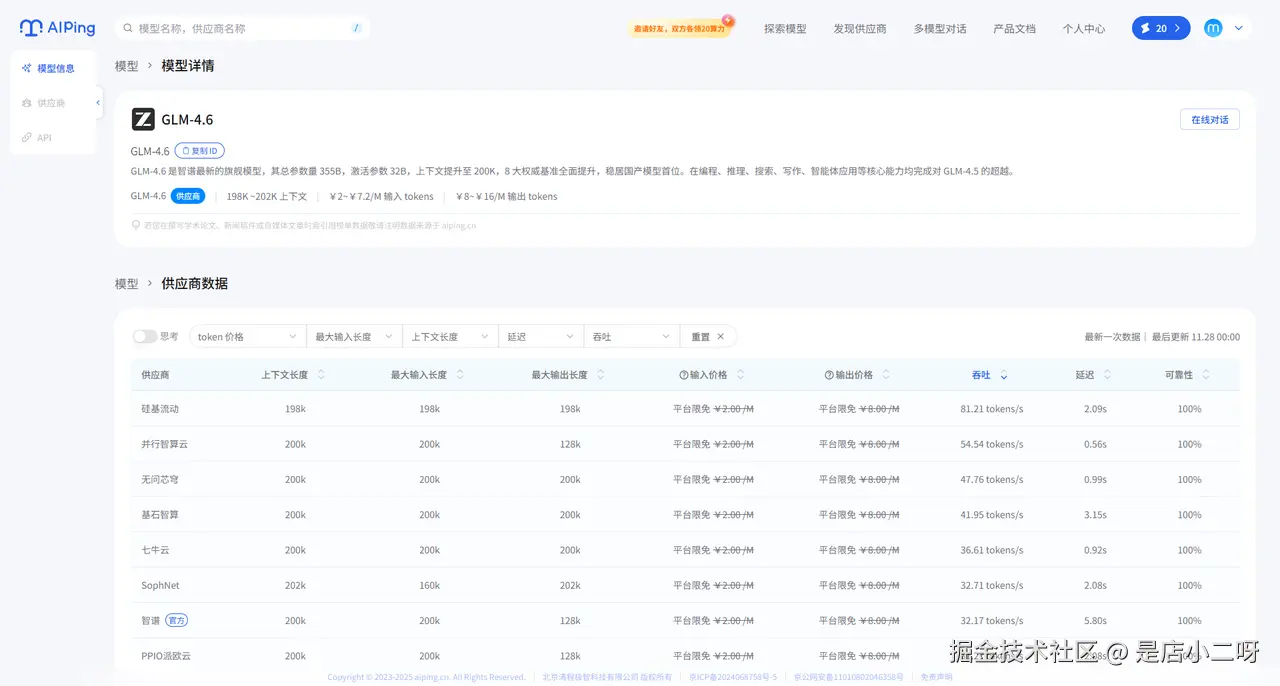
Task: Sort by 吞吐 column sort icon
Action: pos(1004,375)
